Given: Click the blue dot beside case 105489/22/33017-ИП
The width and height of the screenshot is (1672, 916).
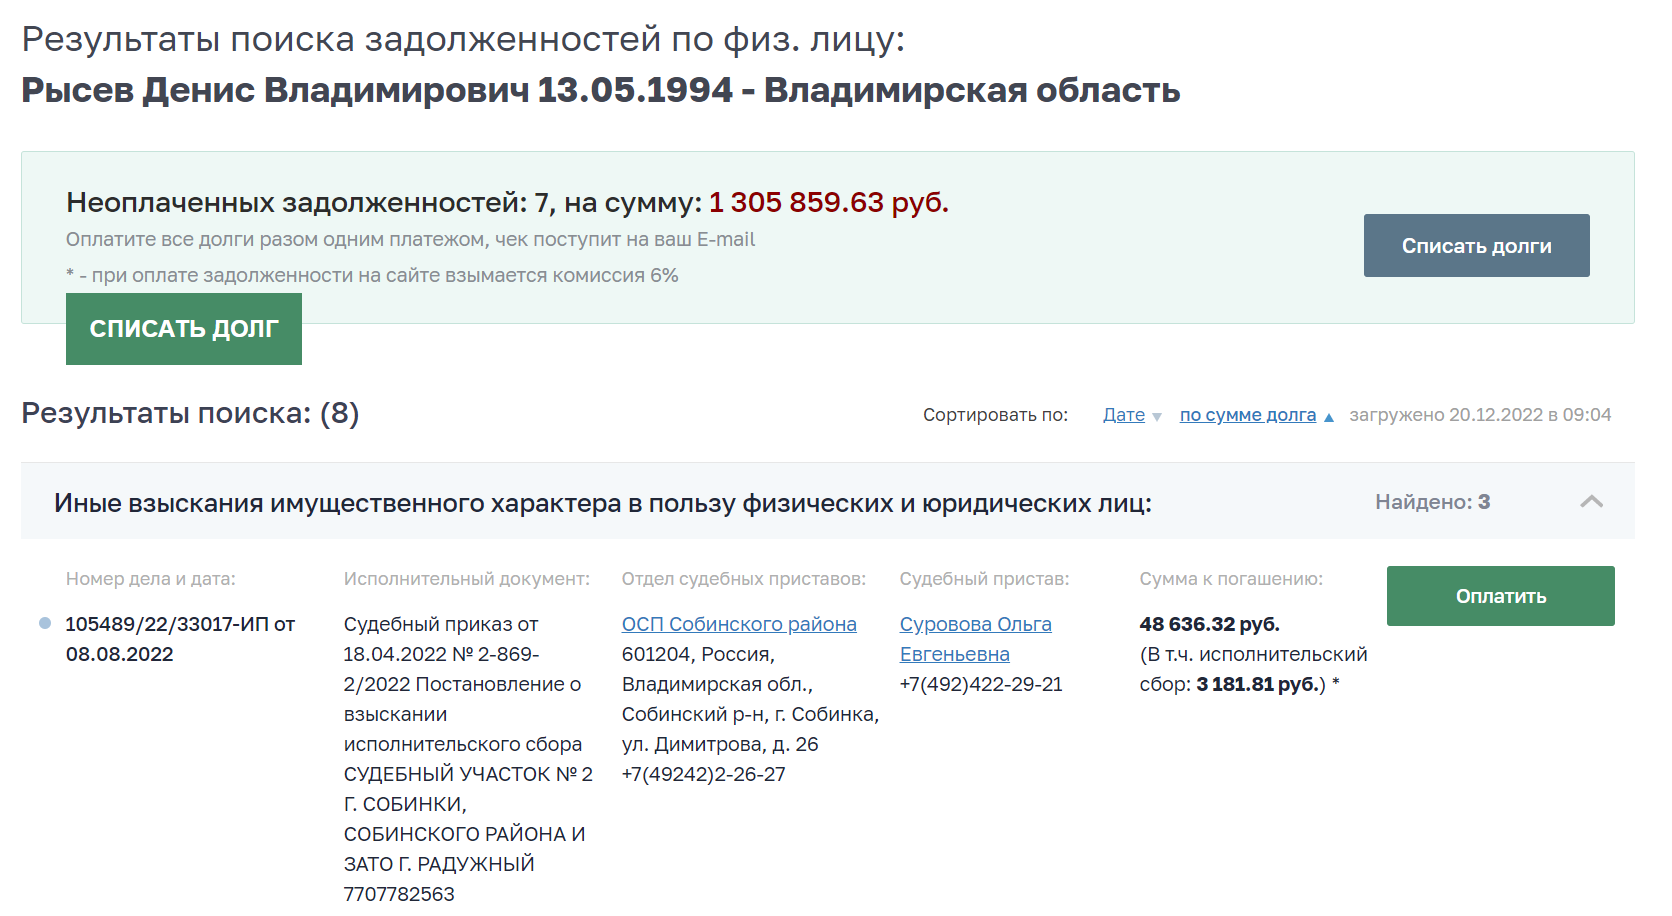Looking at the screenshot, I should coord(45,623).
